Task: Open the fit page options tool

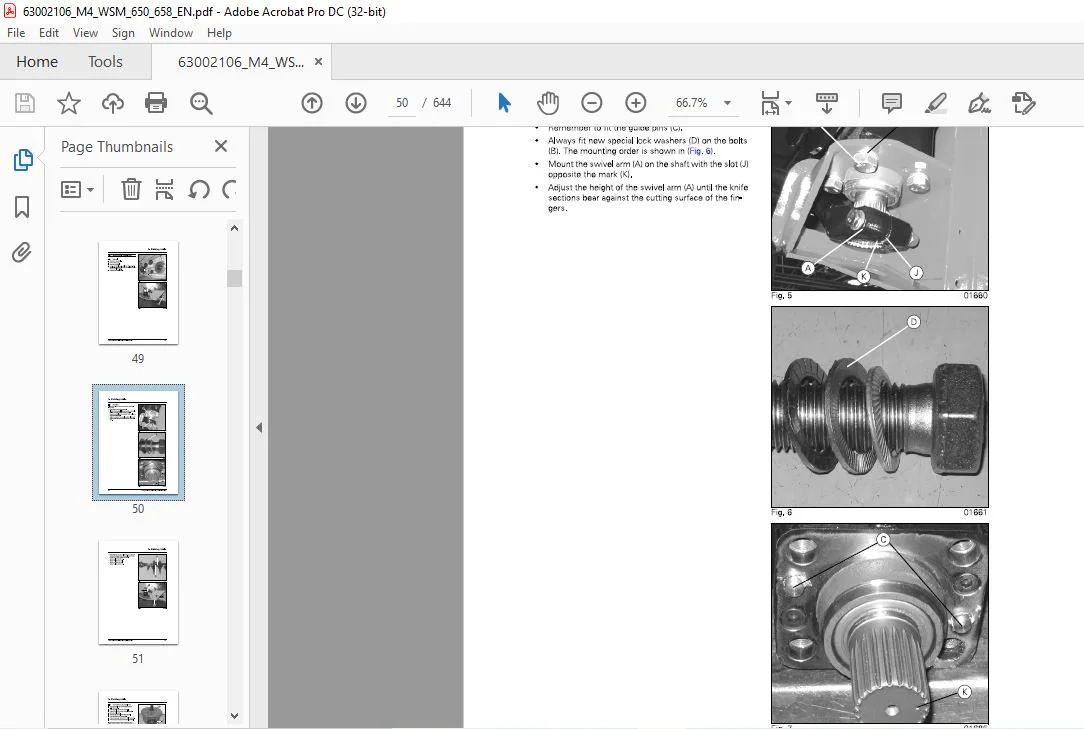Action: point(776,103)
